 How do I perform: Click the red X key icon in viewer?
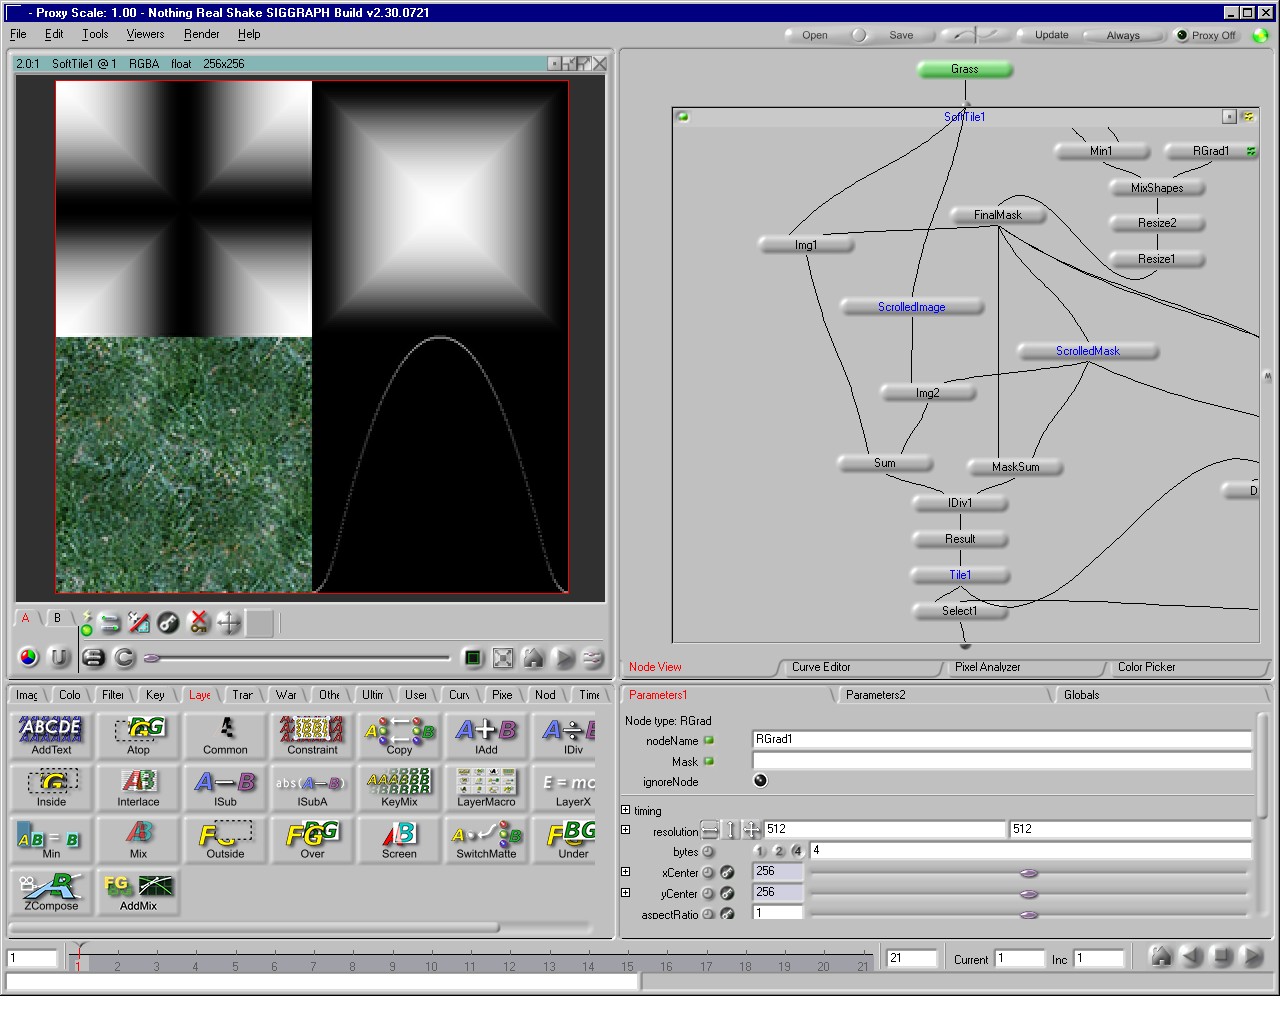[199, 623]
